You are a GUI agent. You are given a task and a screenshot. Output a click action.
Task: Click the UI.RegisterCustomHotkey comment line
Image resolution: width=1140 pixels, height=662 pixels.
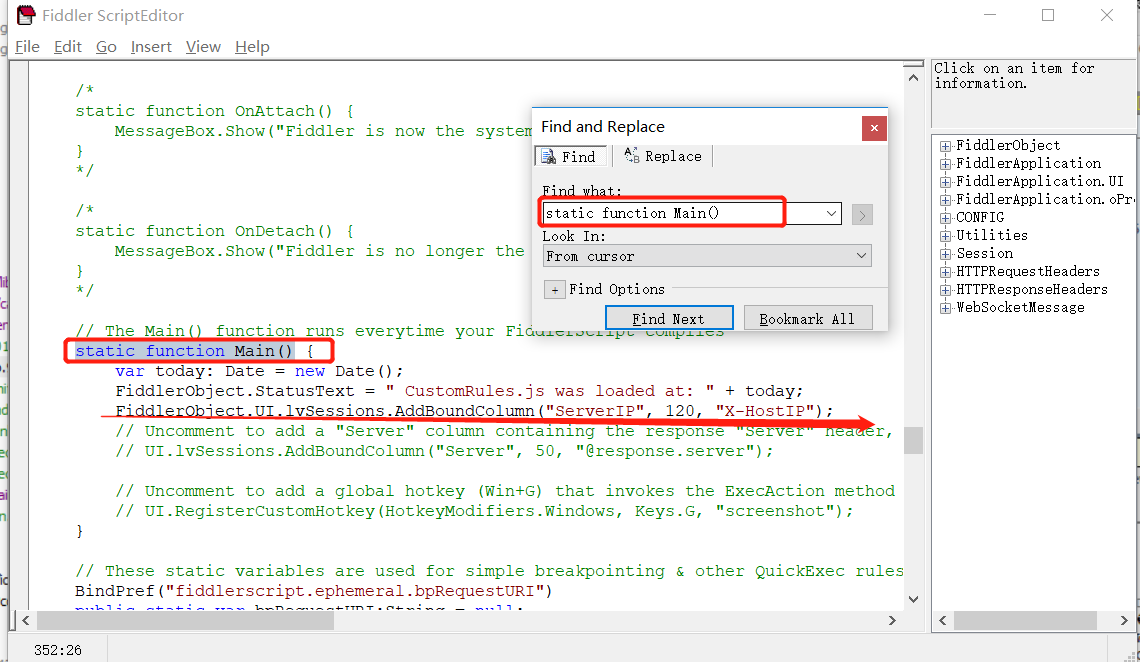pyautogui.click(x=484, y=511)
